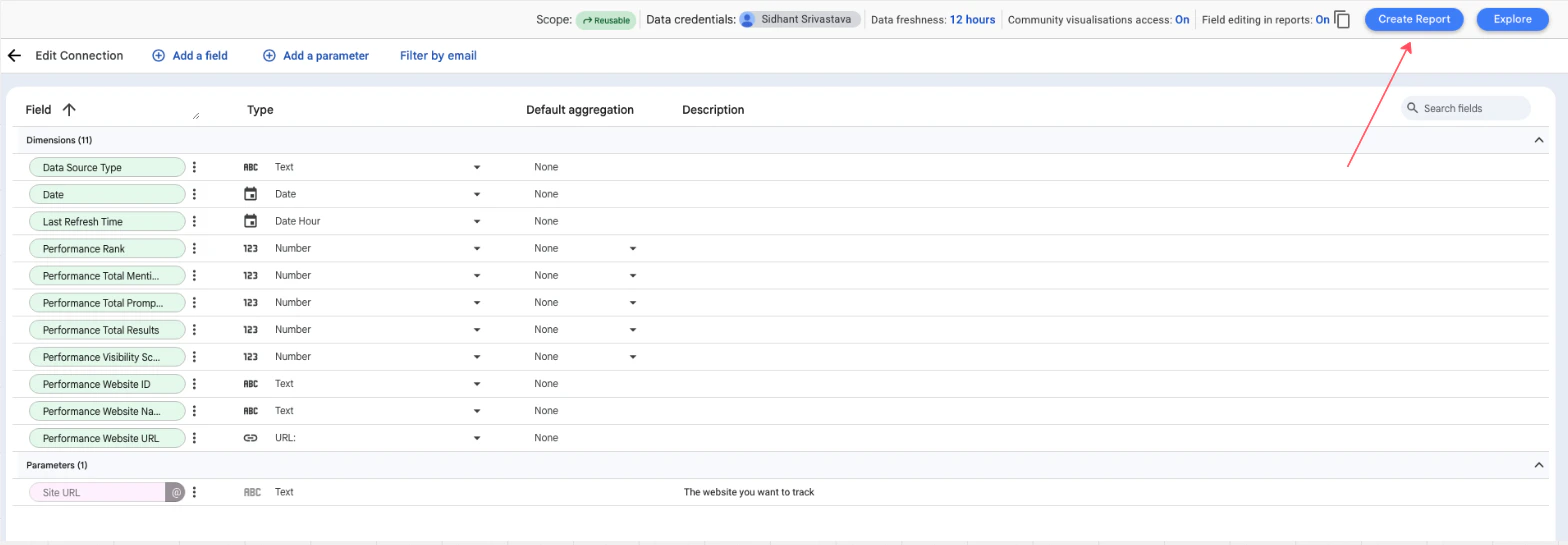This screenshot has width=1568, height=545.
Task: Toggle Community visualisations access On
Action: tap(1182, 19)
